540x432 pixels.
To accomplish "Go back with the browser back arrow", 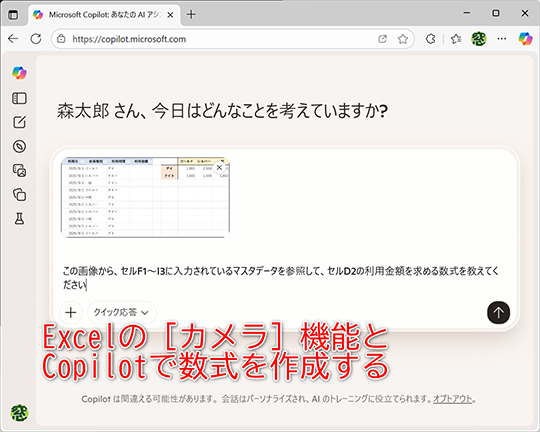I will click(x=13, y=39).
